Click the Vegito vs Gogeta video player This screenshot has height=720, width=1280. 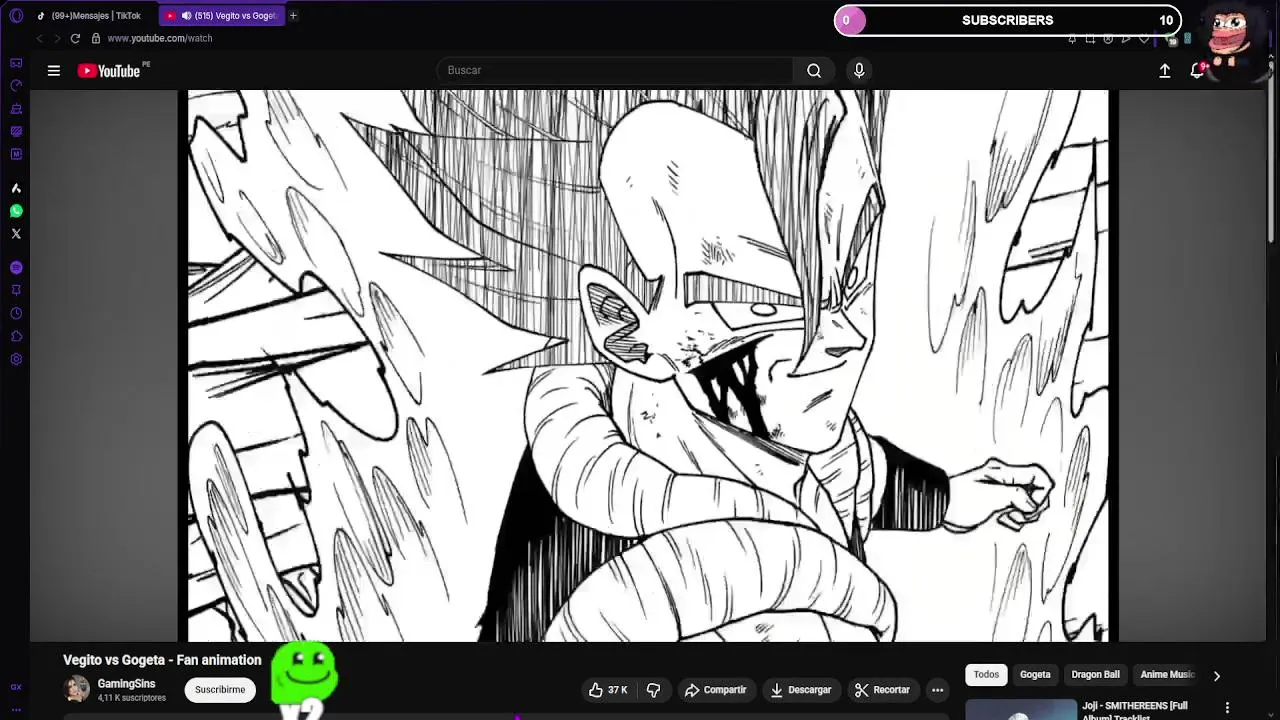click(x=648, y=365)
